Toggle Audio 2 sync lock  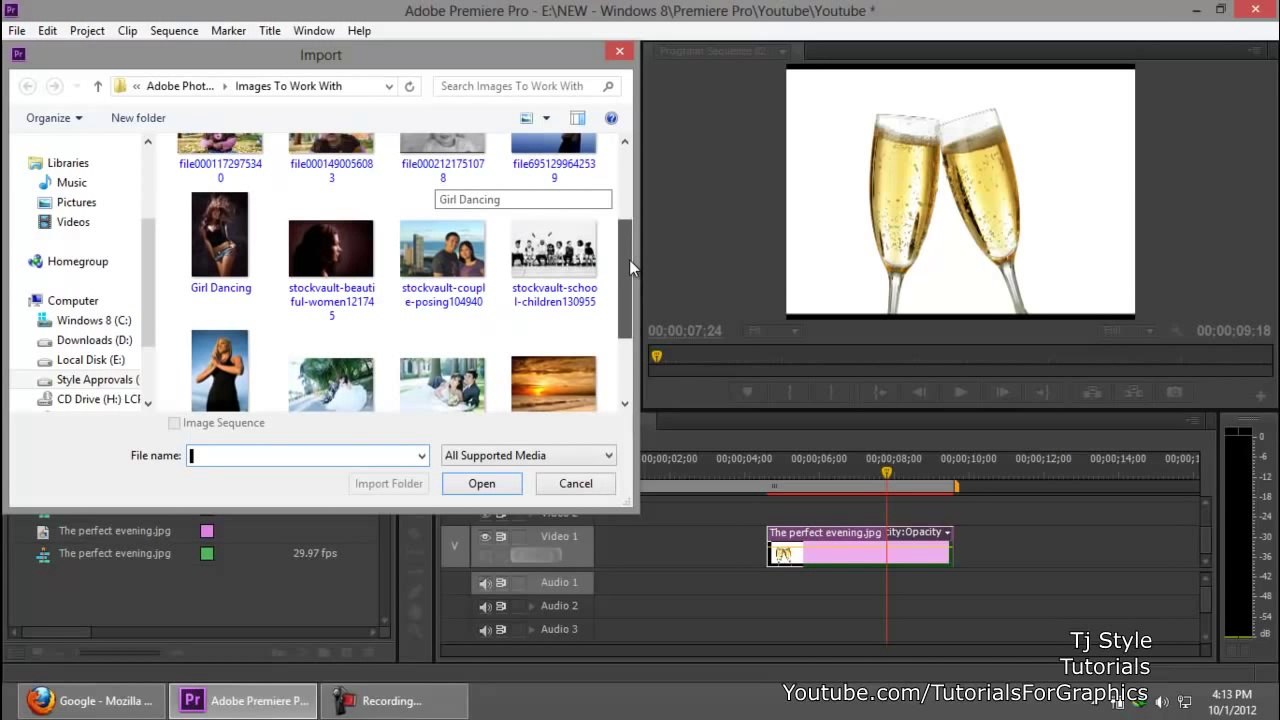[501, 606]
